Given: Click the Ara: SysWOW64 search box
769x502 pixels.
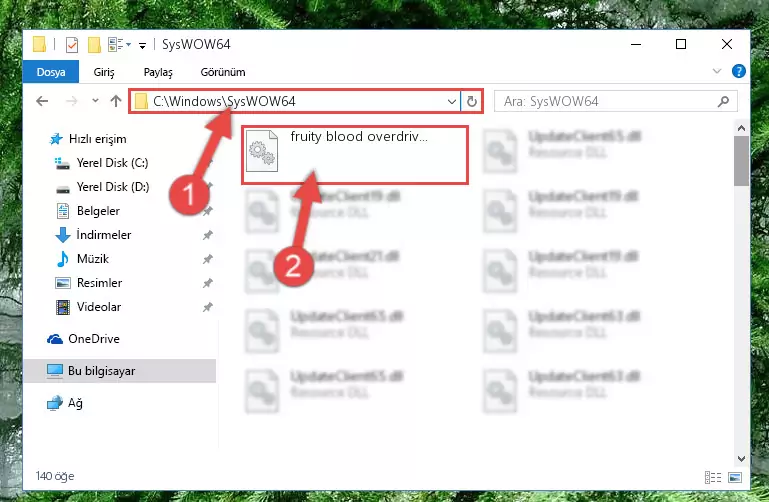Looking at the screenshot, I should click(x=615, y=101).
